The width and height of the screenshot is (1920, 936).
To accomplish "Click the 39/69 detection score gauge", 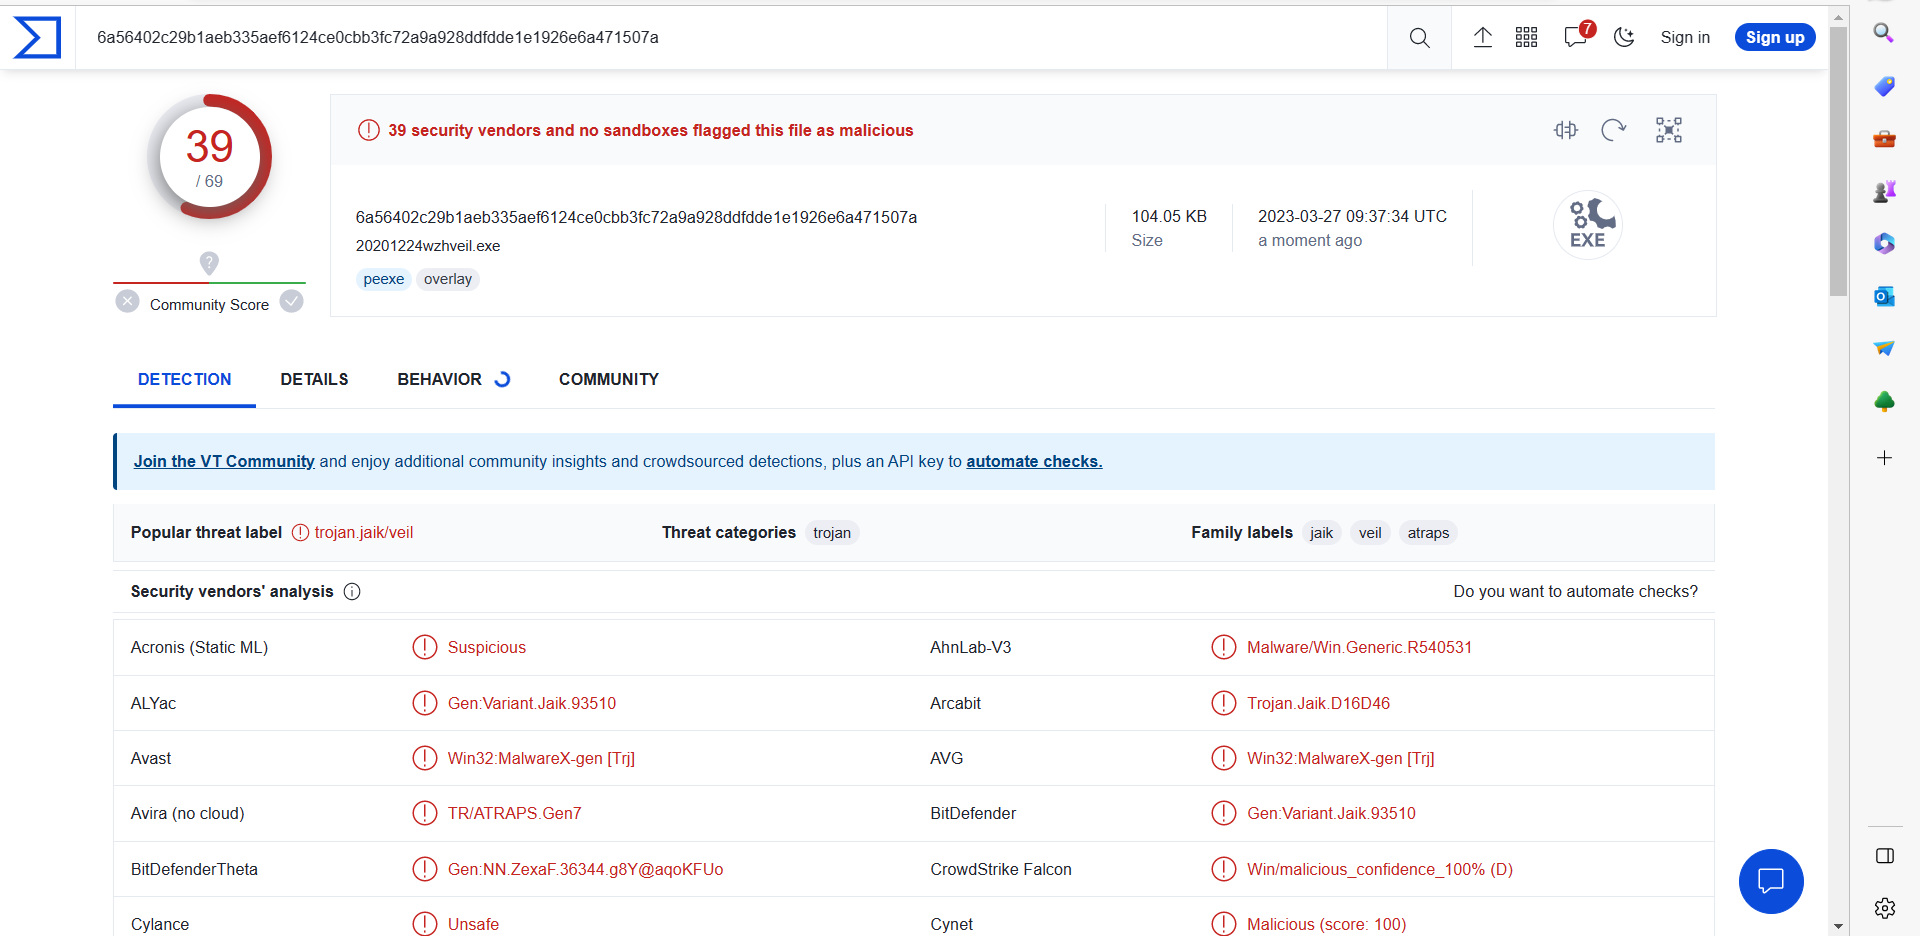I will click(209, 157).
